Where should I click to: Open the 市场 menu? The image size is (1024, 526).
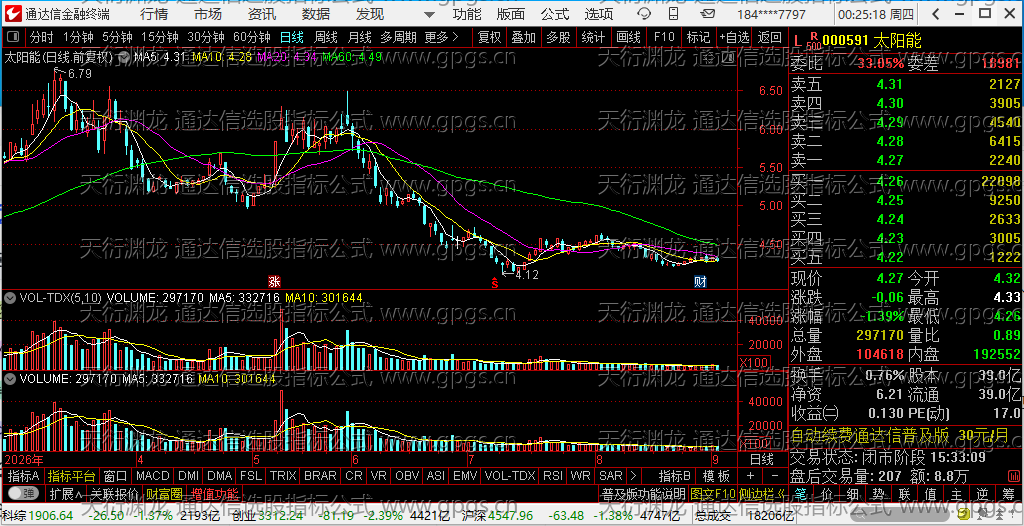(208, 14)
